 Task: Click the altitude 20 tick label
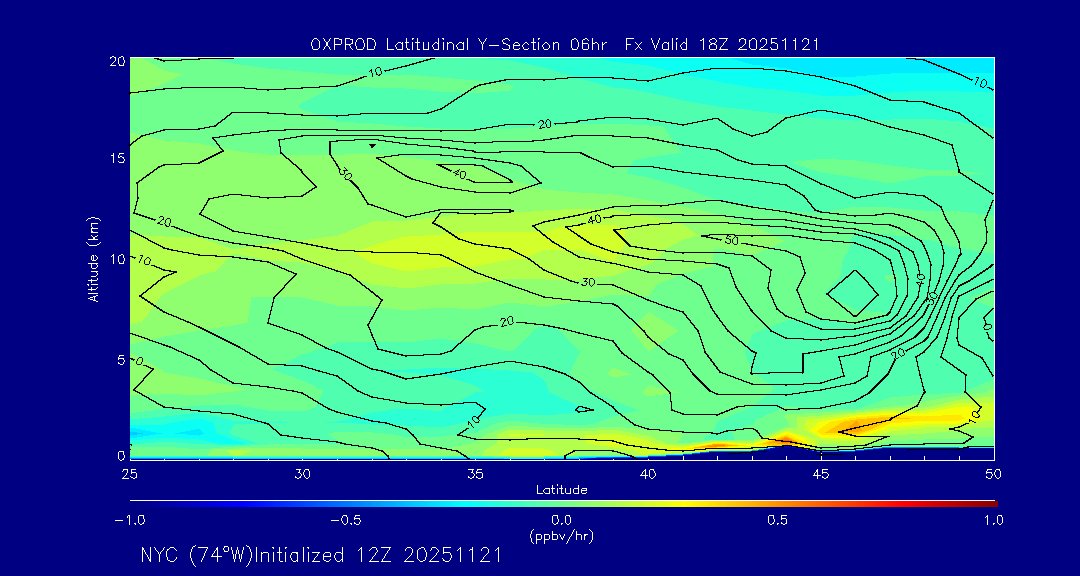tap(115, 61)
